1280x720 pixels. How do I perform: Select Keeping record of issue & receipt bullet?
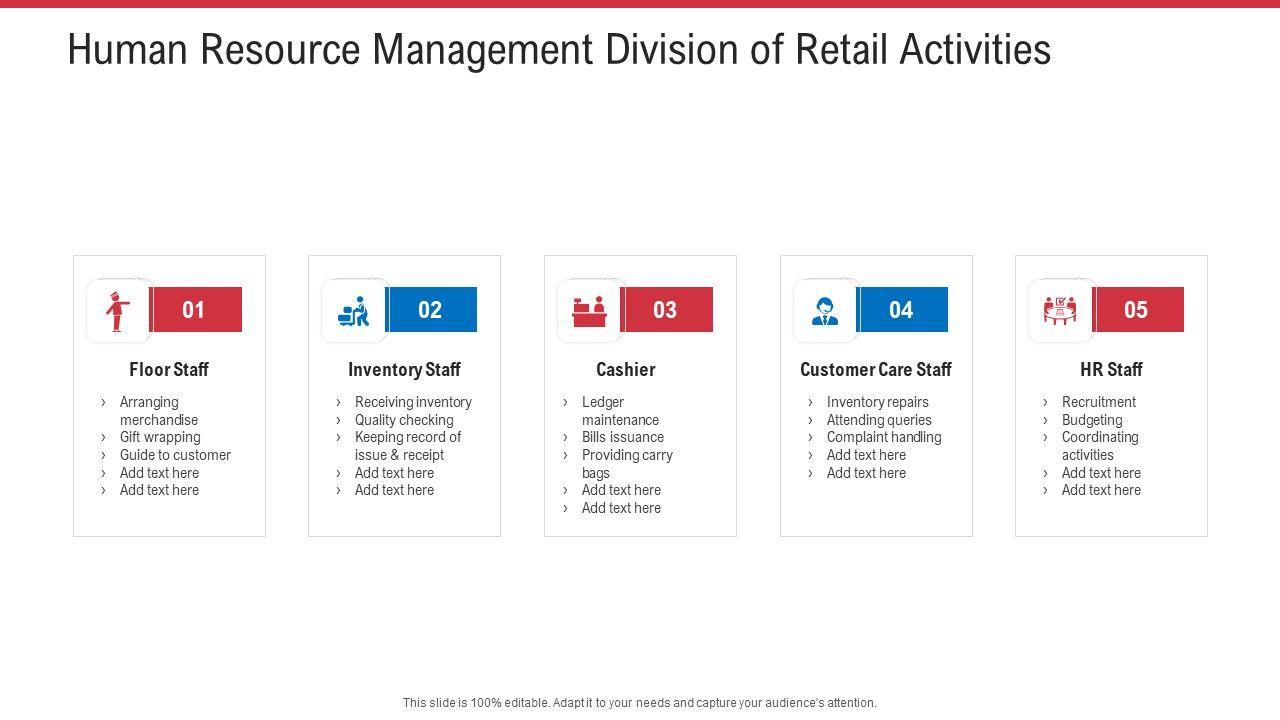click(408, 446)
